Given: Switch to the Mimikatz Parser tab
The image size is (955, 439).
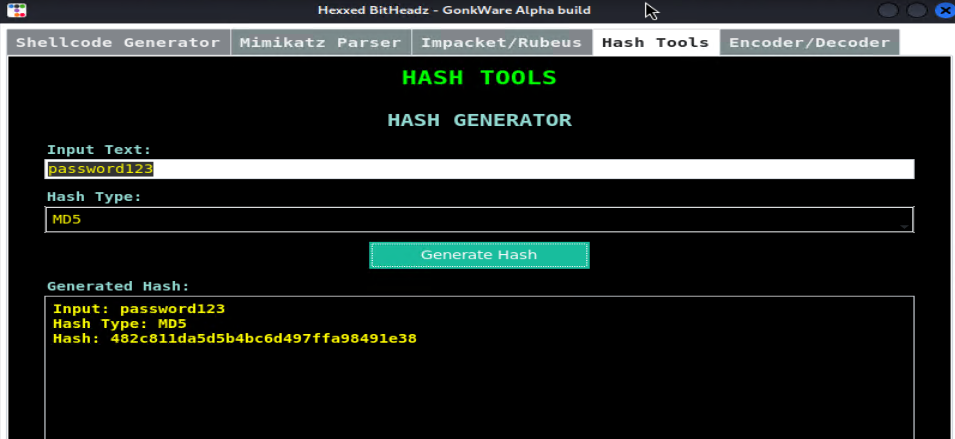Looking at the screenshot, I should pyautogui.click(x=321, y=43).
